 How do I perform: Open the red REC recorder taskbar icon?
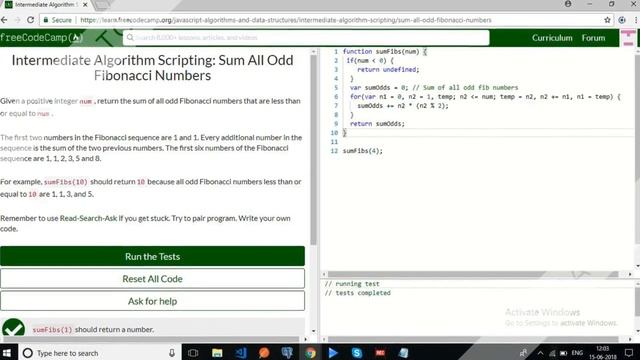coord(380,353)
